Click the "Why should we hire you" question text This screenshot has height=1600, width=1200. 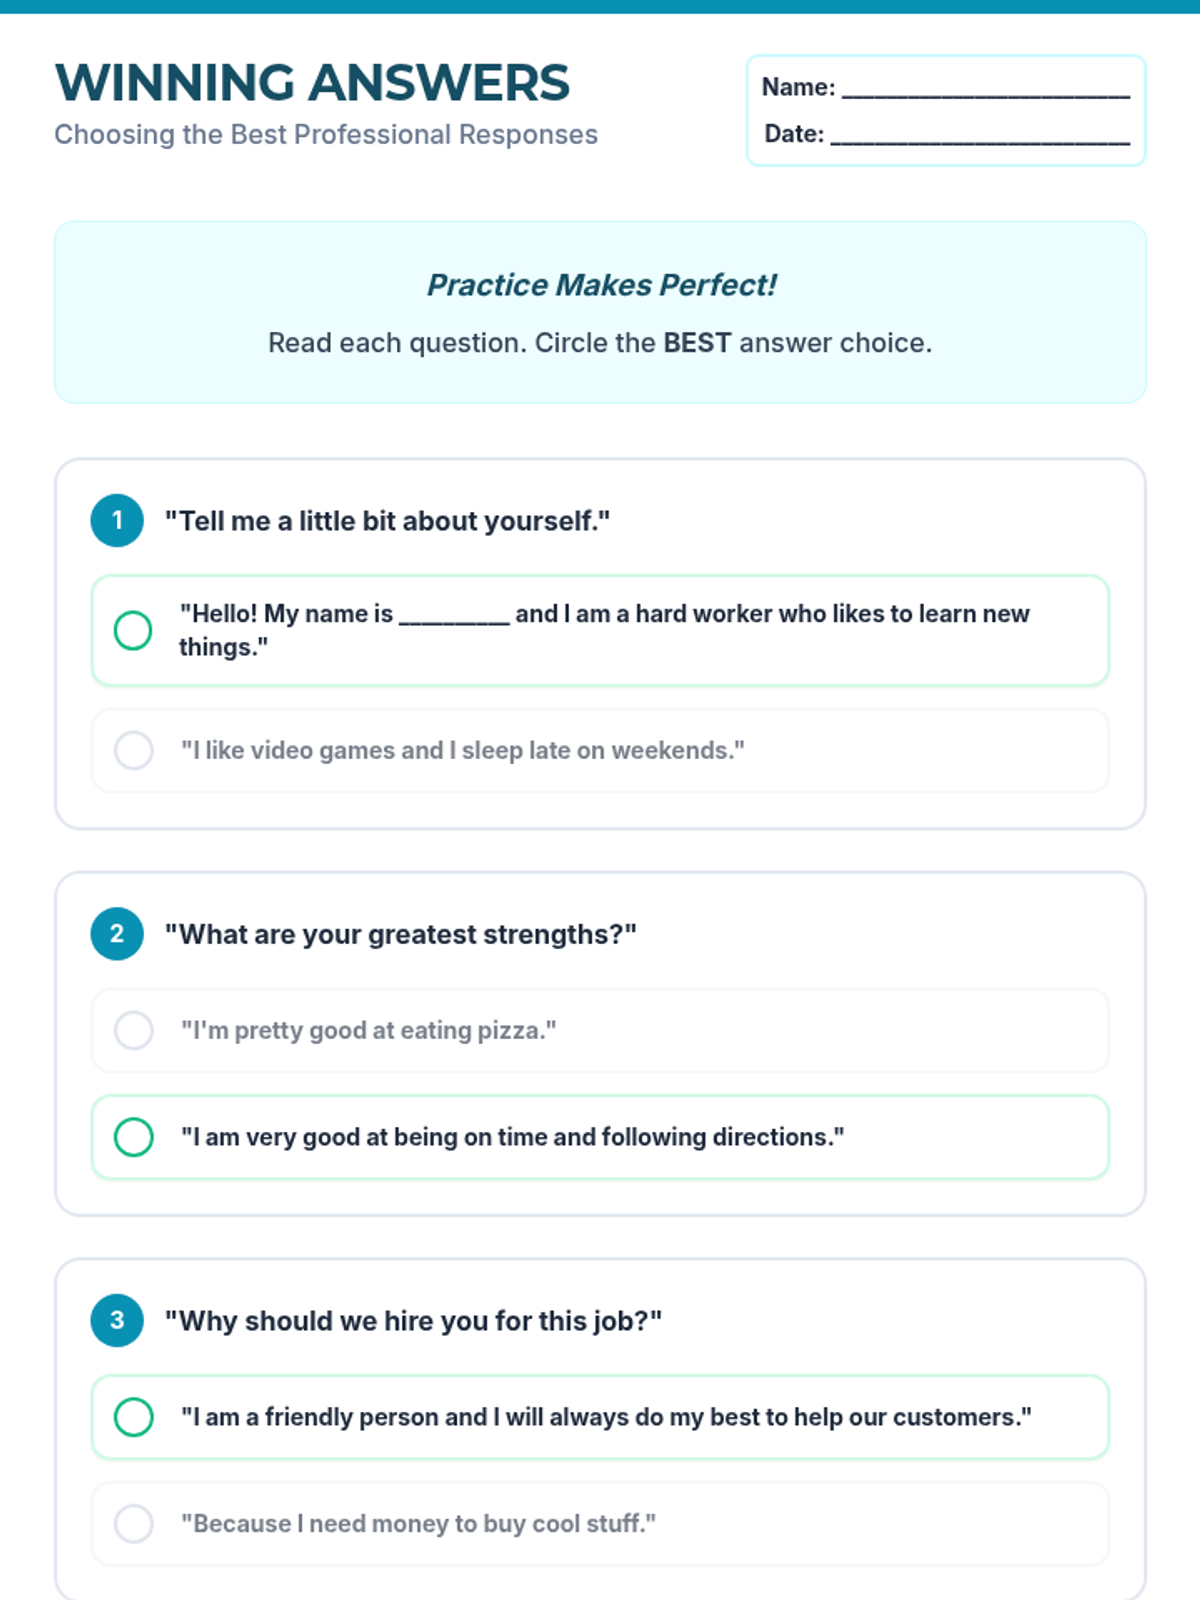(x=413, y=1321)
